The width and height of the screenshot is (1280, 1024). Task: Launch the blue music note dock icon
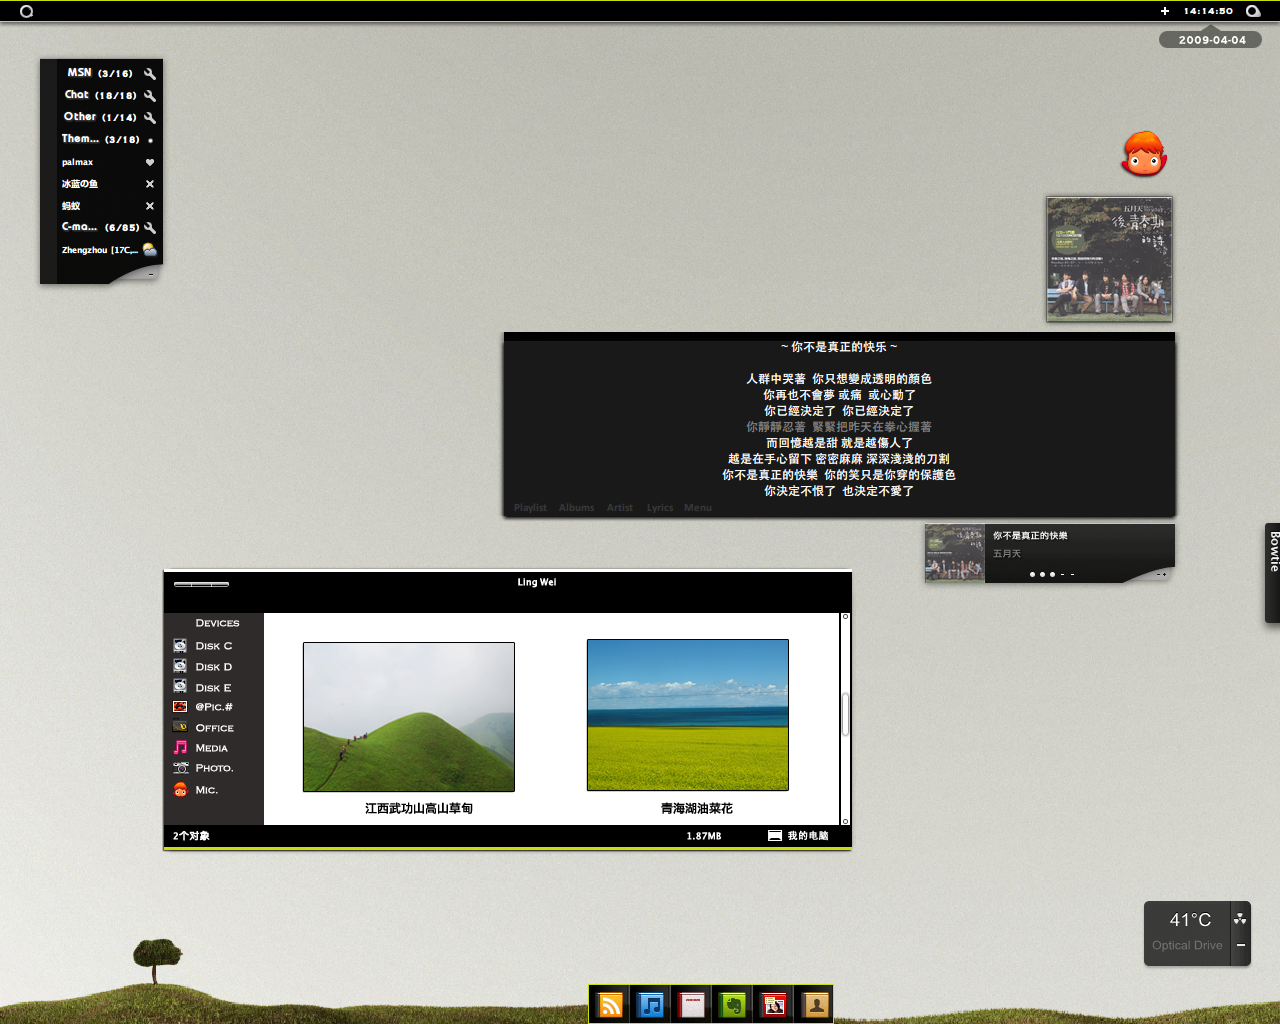pos(651,1004)
